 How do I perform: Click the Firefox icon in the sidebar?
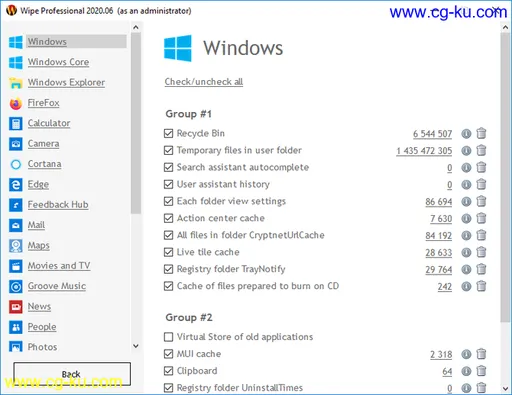click(16, 103)
